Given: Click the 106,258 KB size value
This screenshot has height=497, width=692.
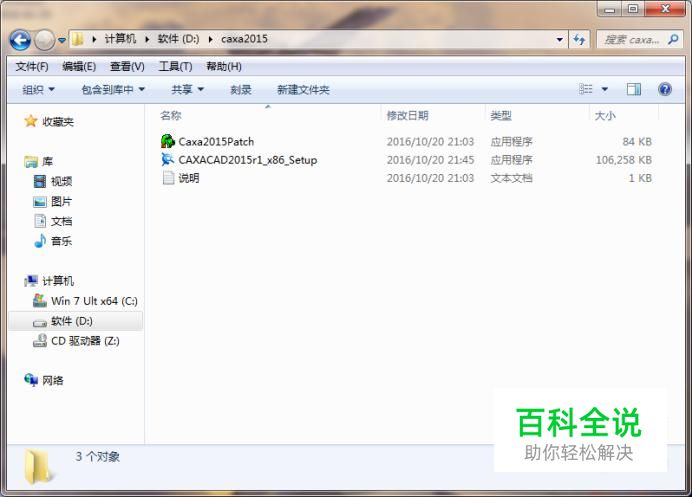Looking at the screenshot, I should (624, 160).
